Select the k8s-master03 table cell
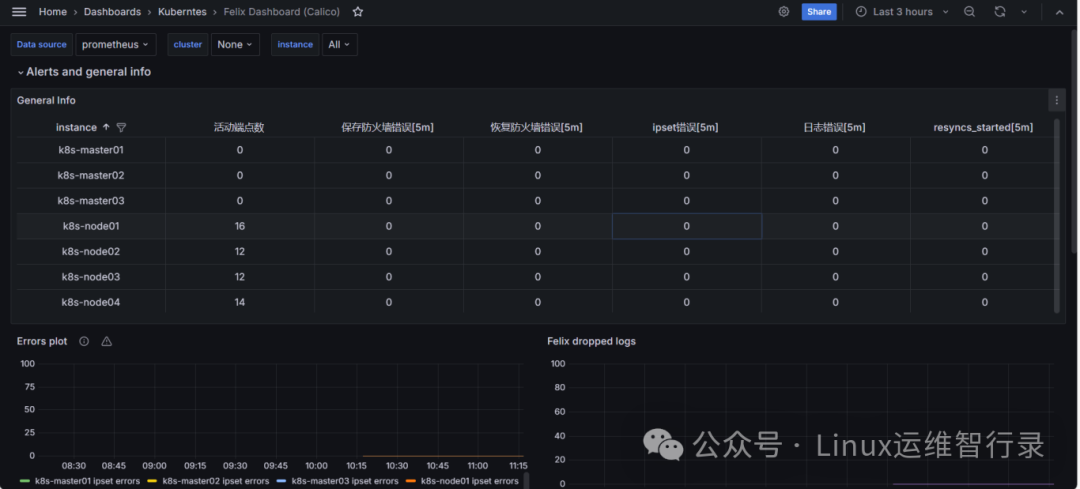The height and width of the screenshot is (489, 1080). [91, 200]
